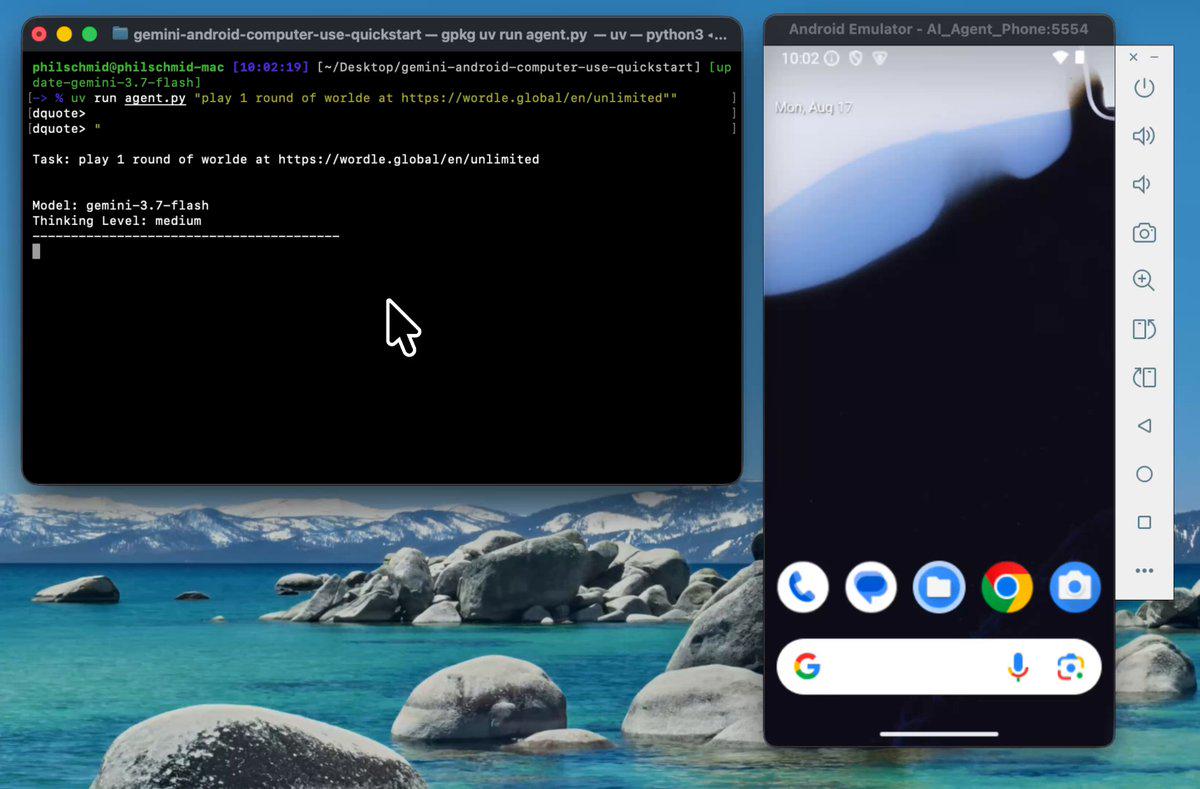Open the Phone app on Android

coord(803,587)
